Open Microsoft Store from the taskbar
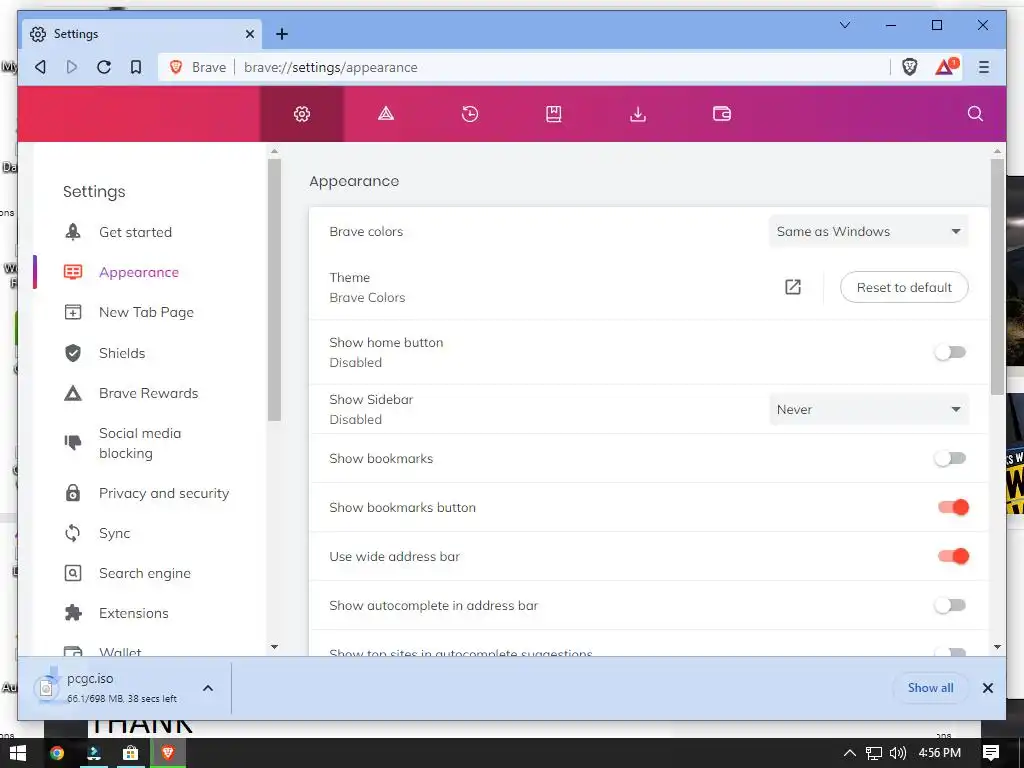The image size is (1024, 768). [x=131, y=753]
